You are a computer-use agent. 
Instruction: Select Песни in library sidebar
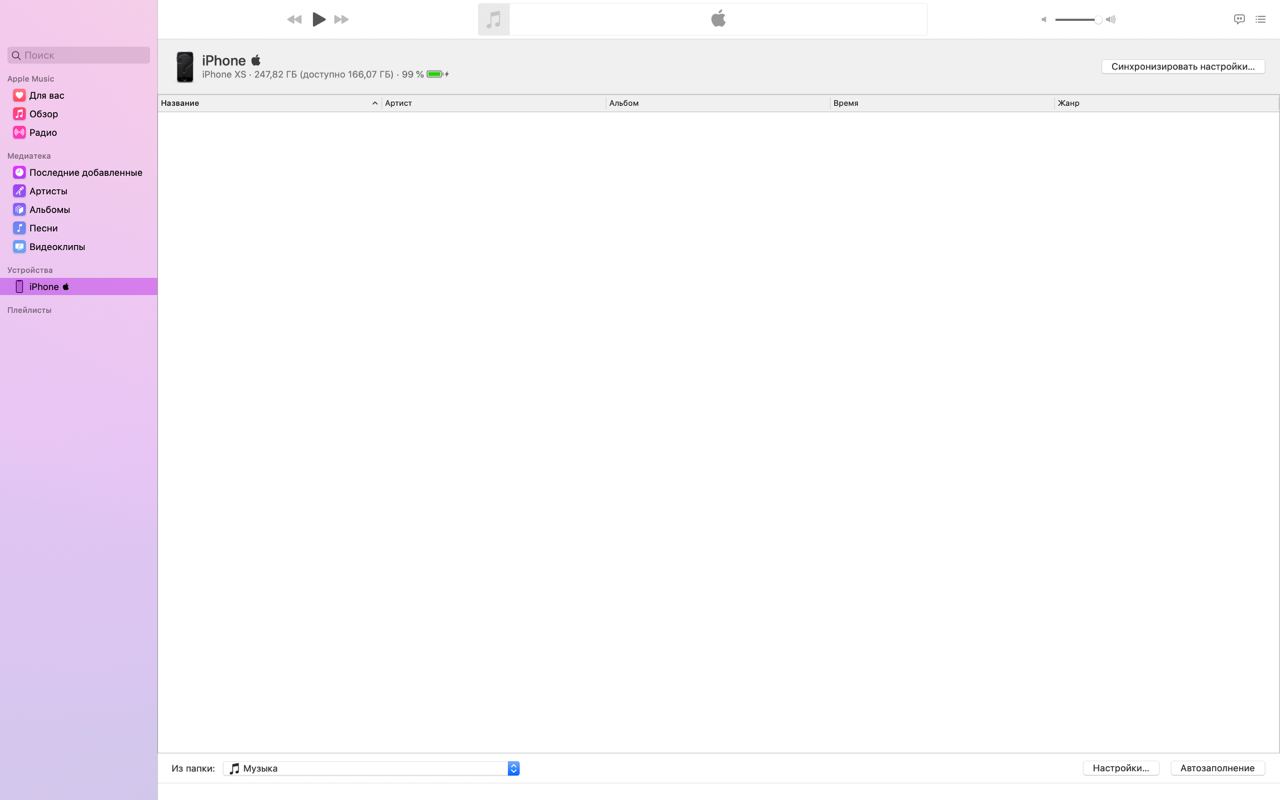click(x=78, y=228)
